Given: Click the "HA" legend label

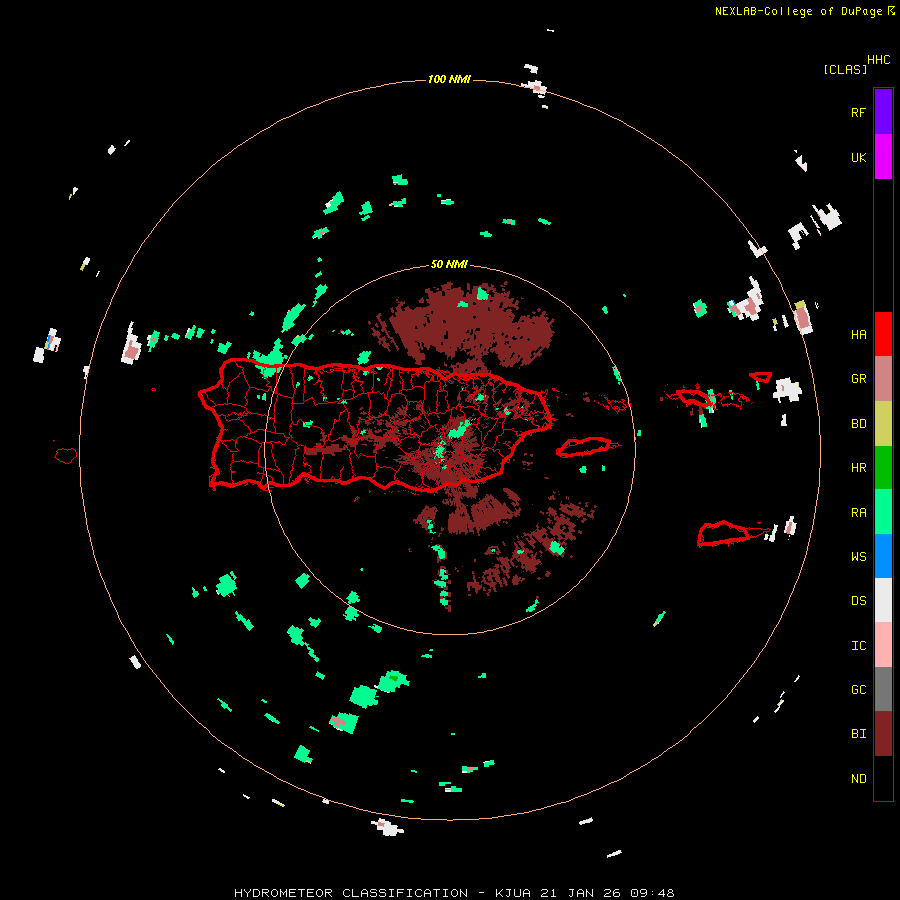Looking at the screenshot, I should 858,334.
